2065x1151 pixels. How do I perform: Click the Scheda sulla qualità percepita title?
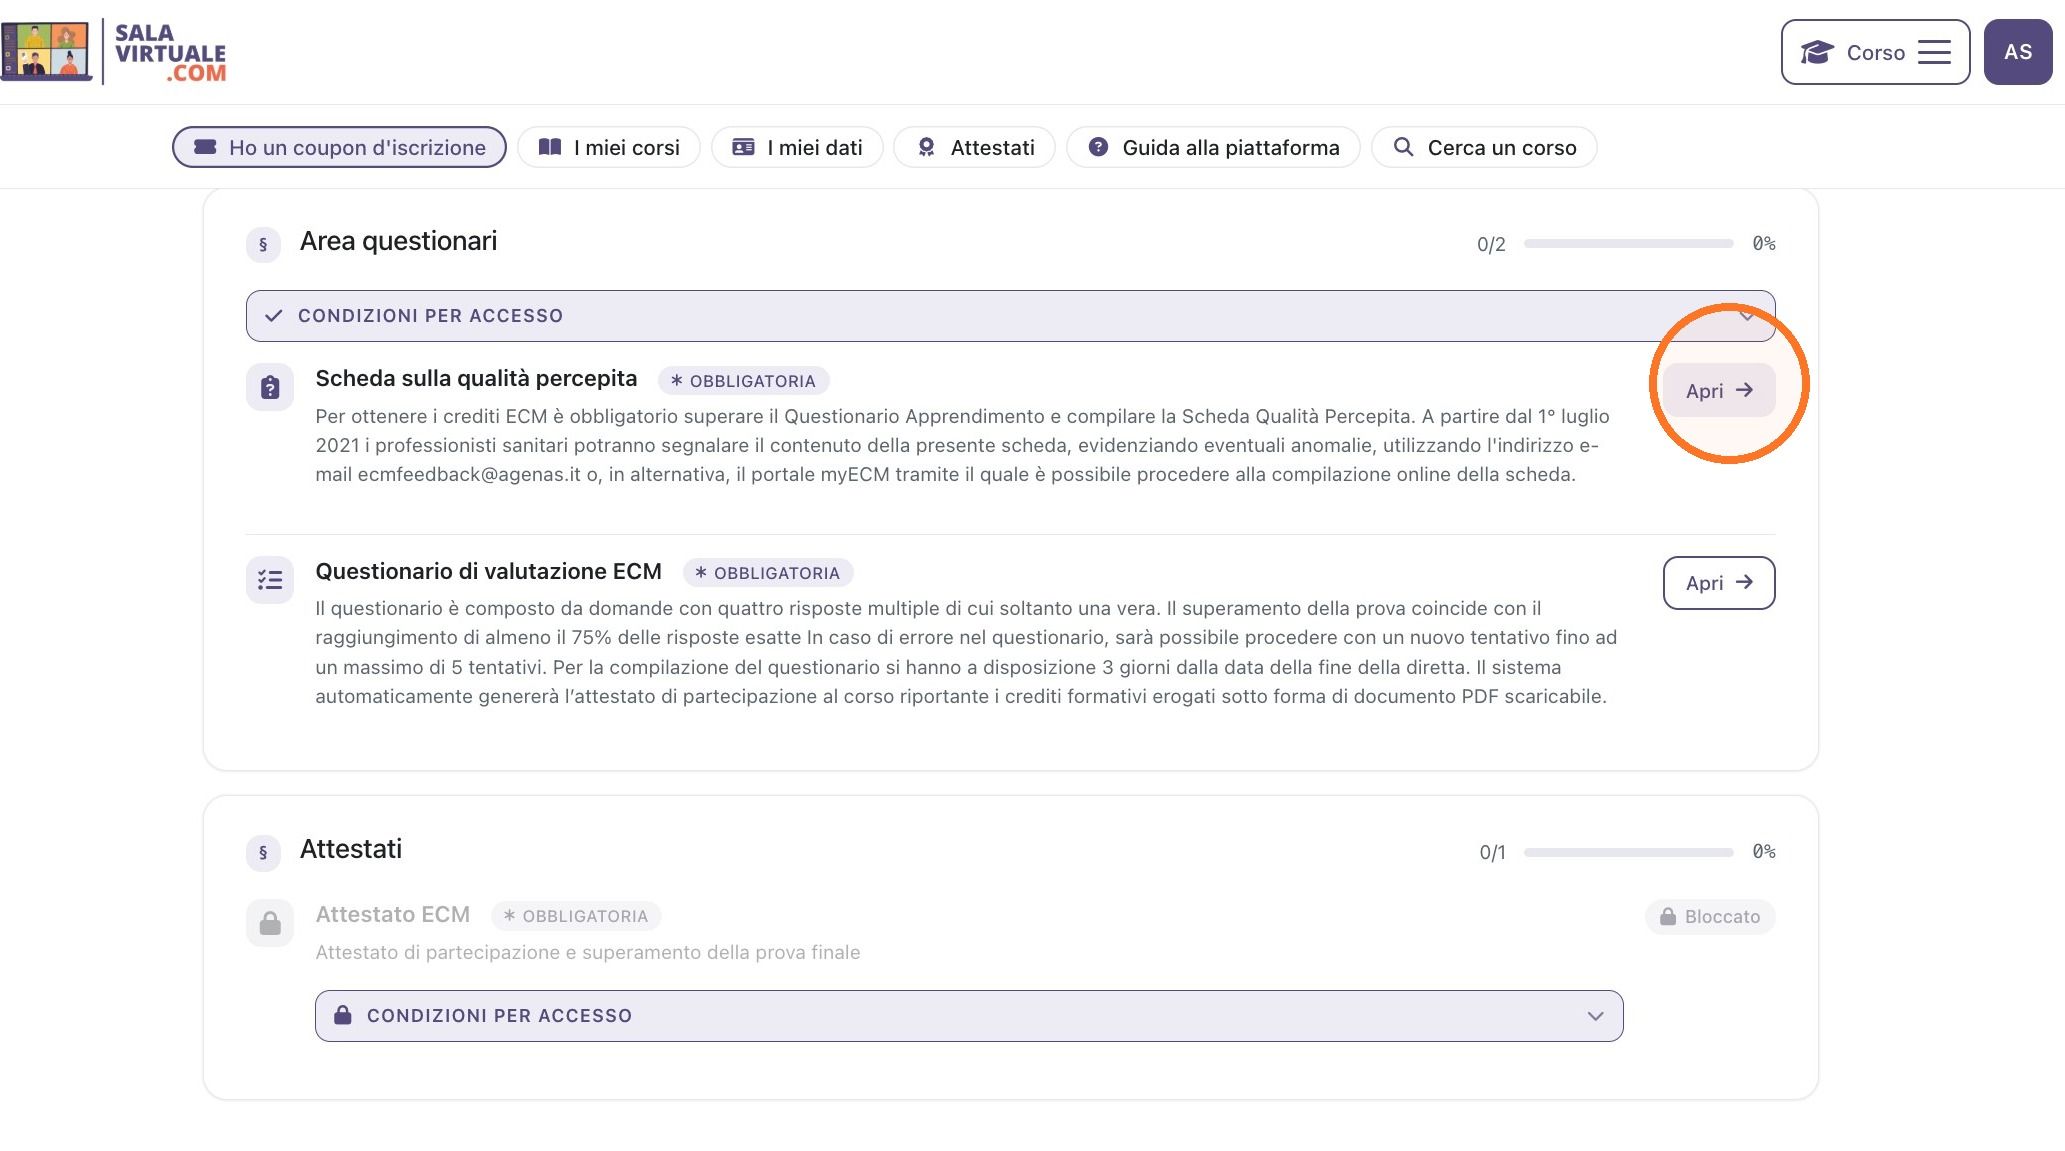coord(476,379)
